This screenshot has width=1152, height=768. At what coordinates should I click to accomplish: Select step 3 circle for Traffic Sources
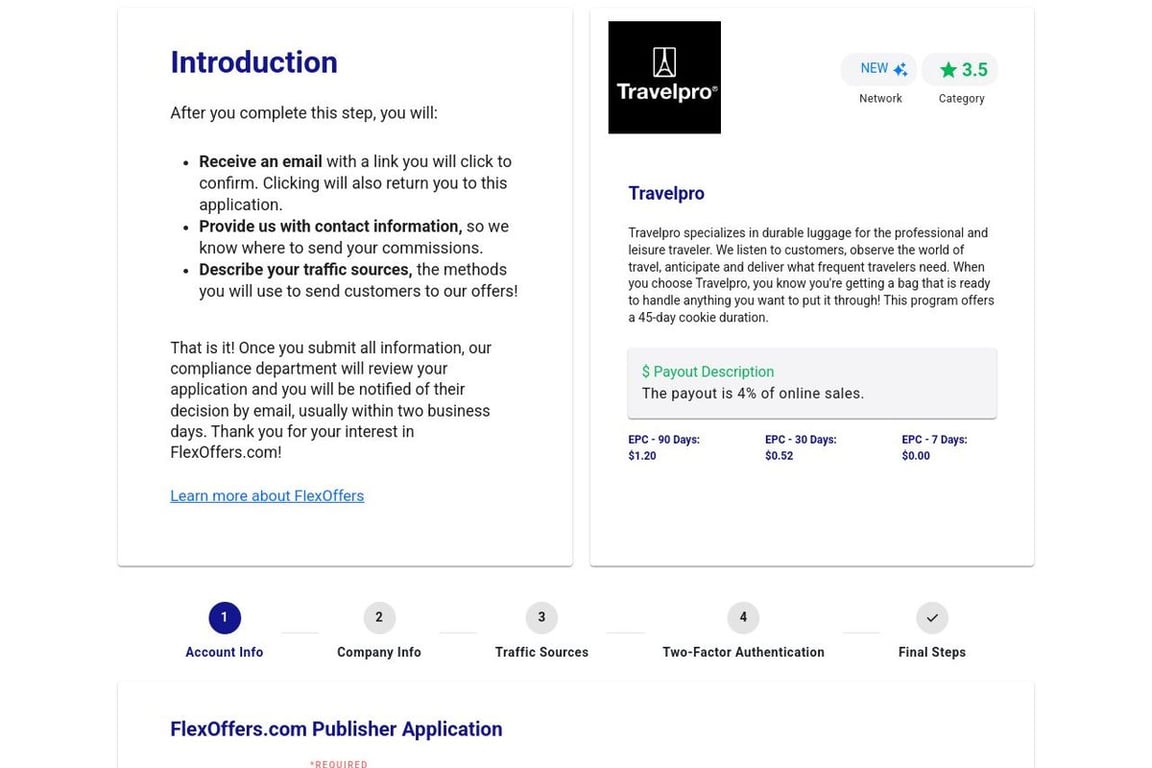click(x=541, y=617)
